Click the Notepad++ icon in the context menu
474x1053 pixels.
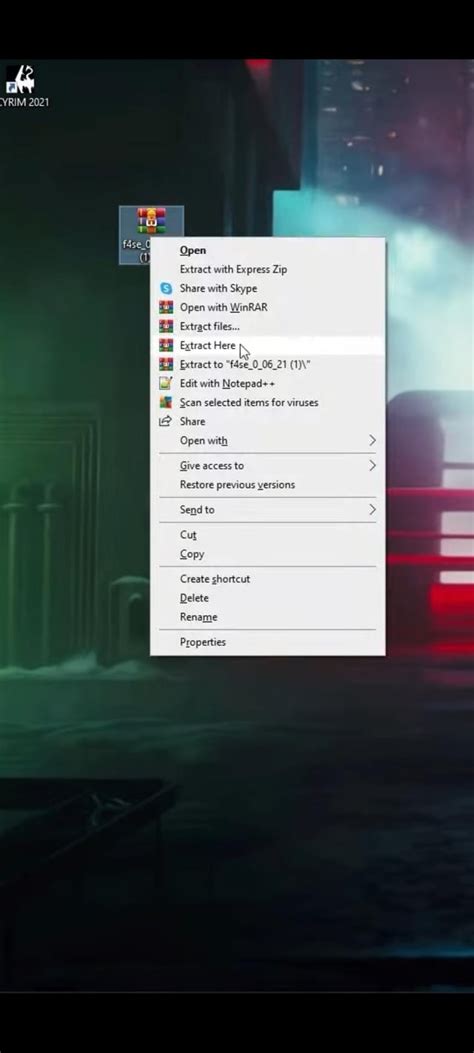pyautogui.click(x=166, y=383)
